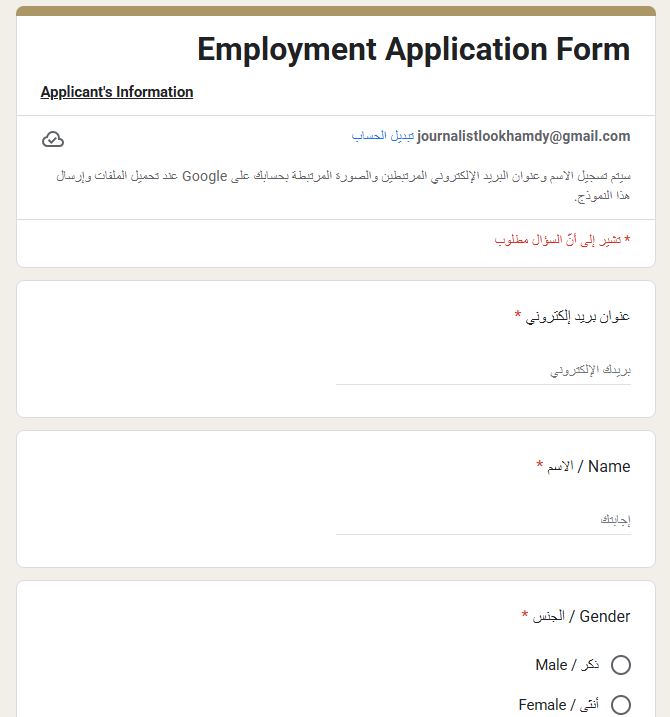Screen dimensions: 670x717
Task: Select the Female radio button
Action: [x=621, y=705]
